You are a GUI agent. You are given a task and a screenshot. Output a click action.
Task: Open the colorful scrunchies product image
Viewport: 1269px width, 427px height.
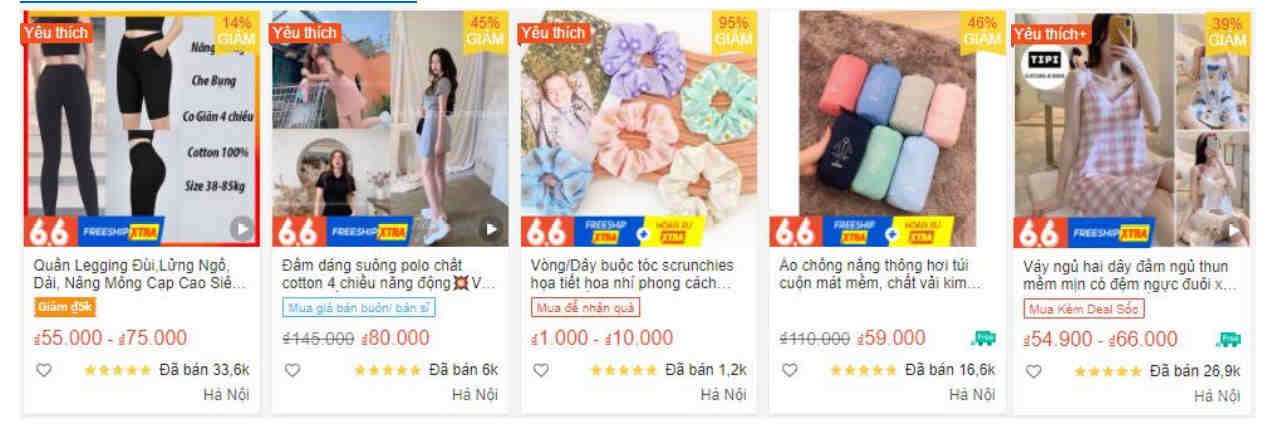point(637,129)
